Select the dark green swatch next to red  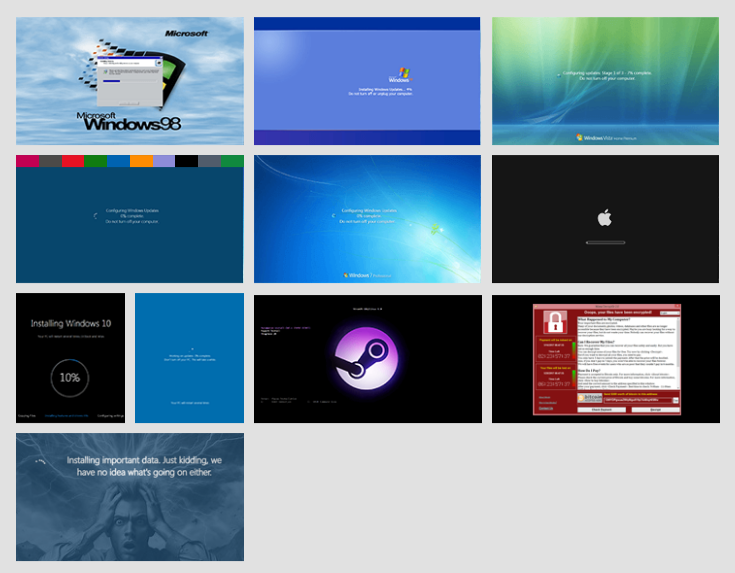(96, 161)
